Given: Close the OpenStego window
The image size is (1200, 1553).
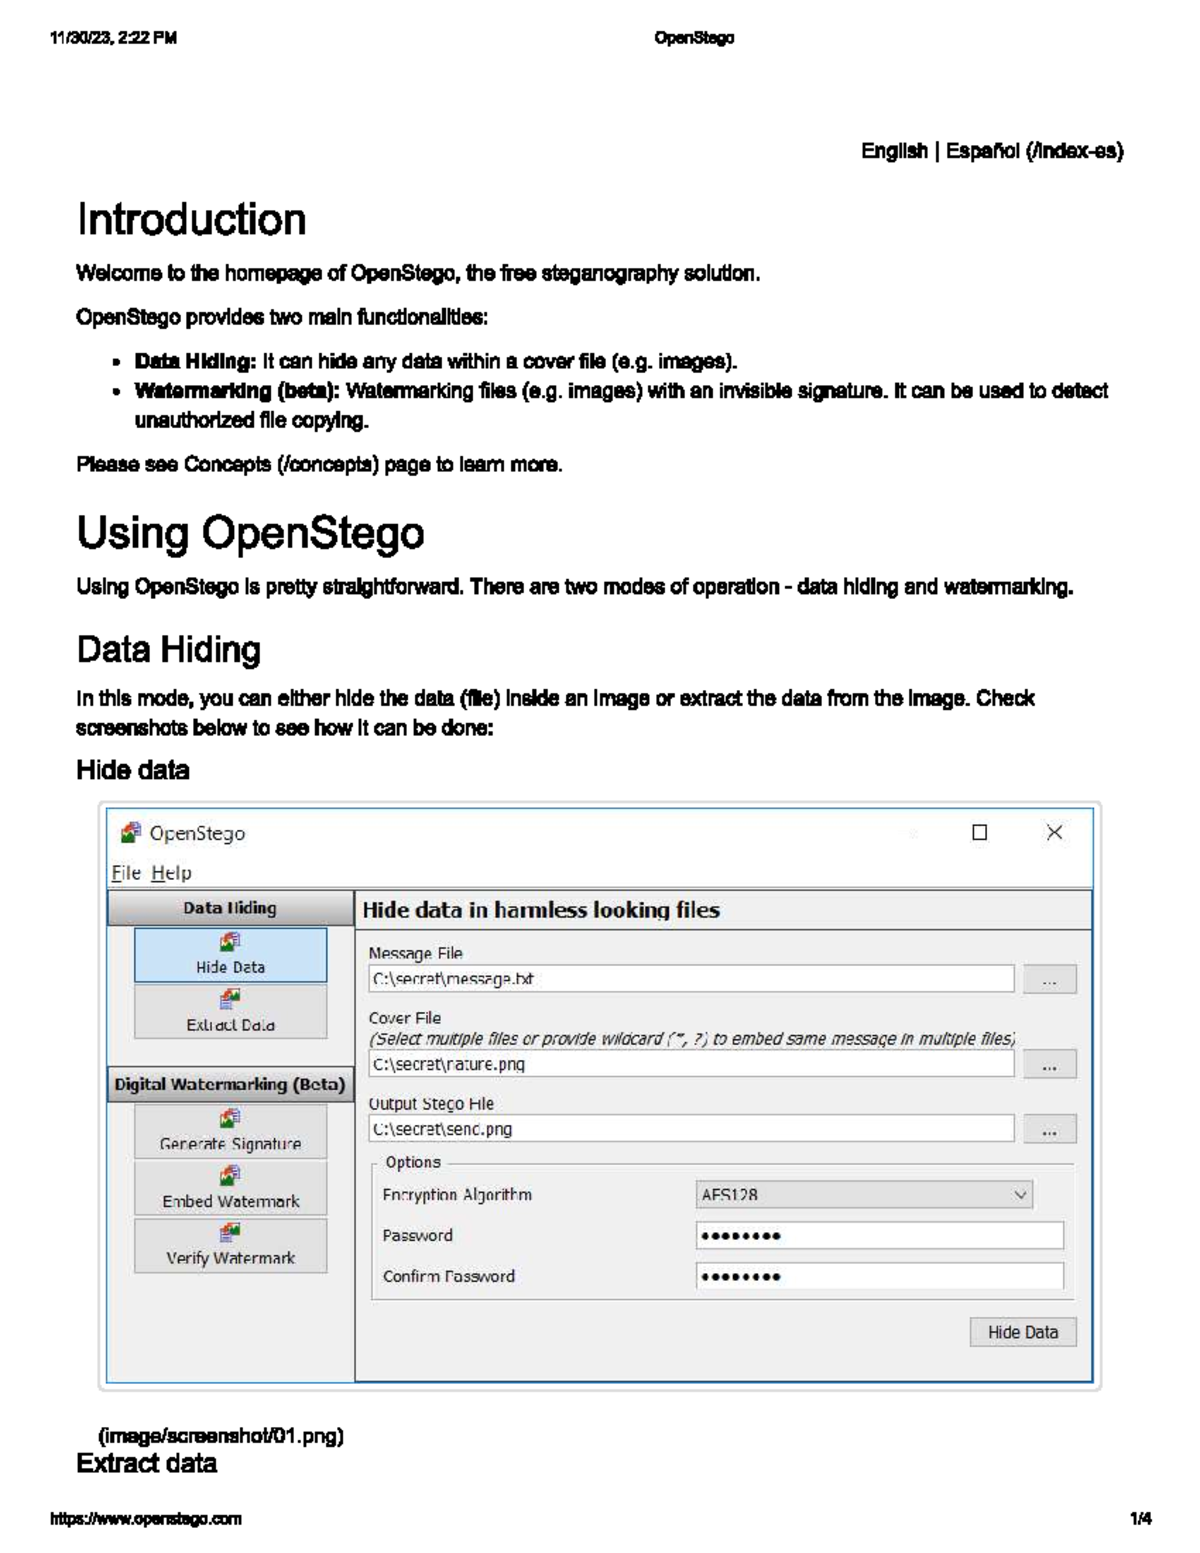Looking at the screenshot, I should (x=1054, y=832).
